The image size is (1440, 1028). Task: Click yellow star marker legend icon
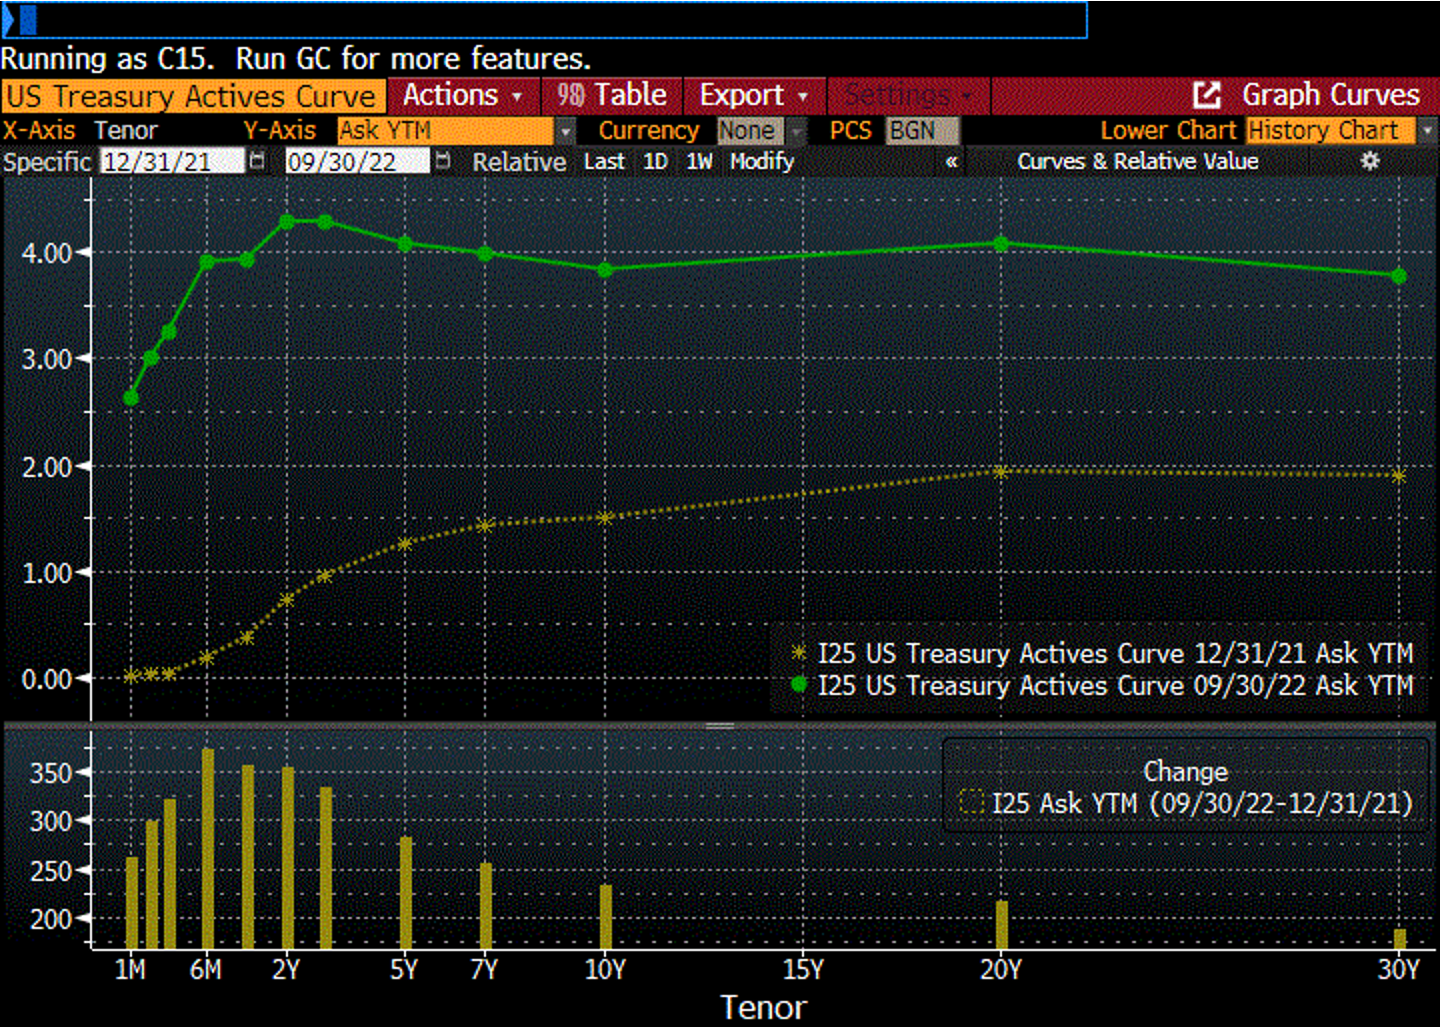coord(798,653)
